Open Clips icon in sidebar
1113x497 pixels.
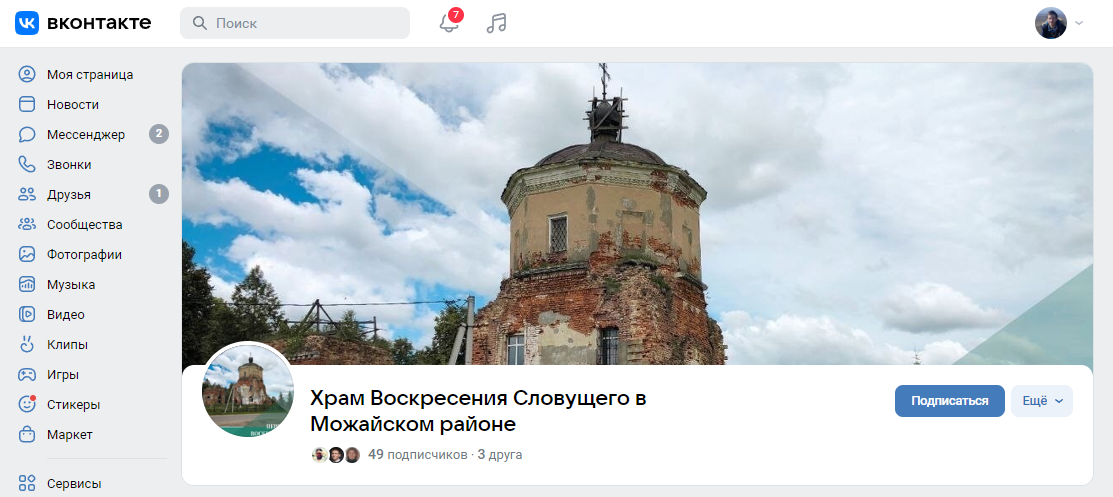click(x=27, y=344)
